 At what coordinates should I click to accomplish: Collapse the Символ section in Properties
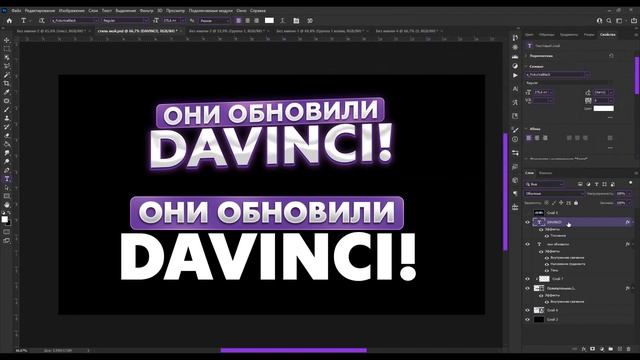point(526,66)
